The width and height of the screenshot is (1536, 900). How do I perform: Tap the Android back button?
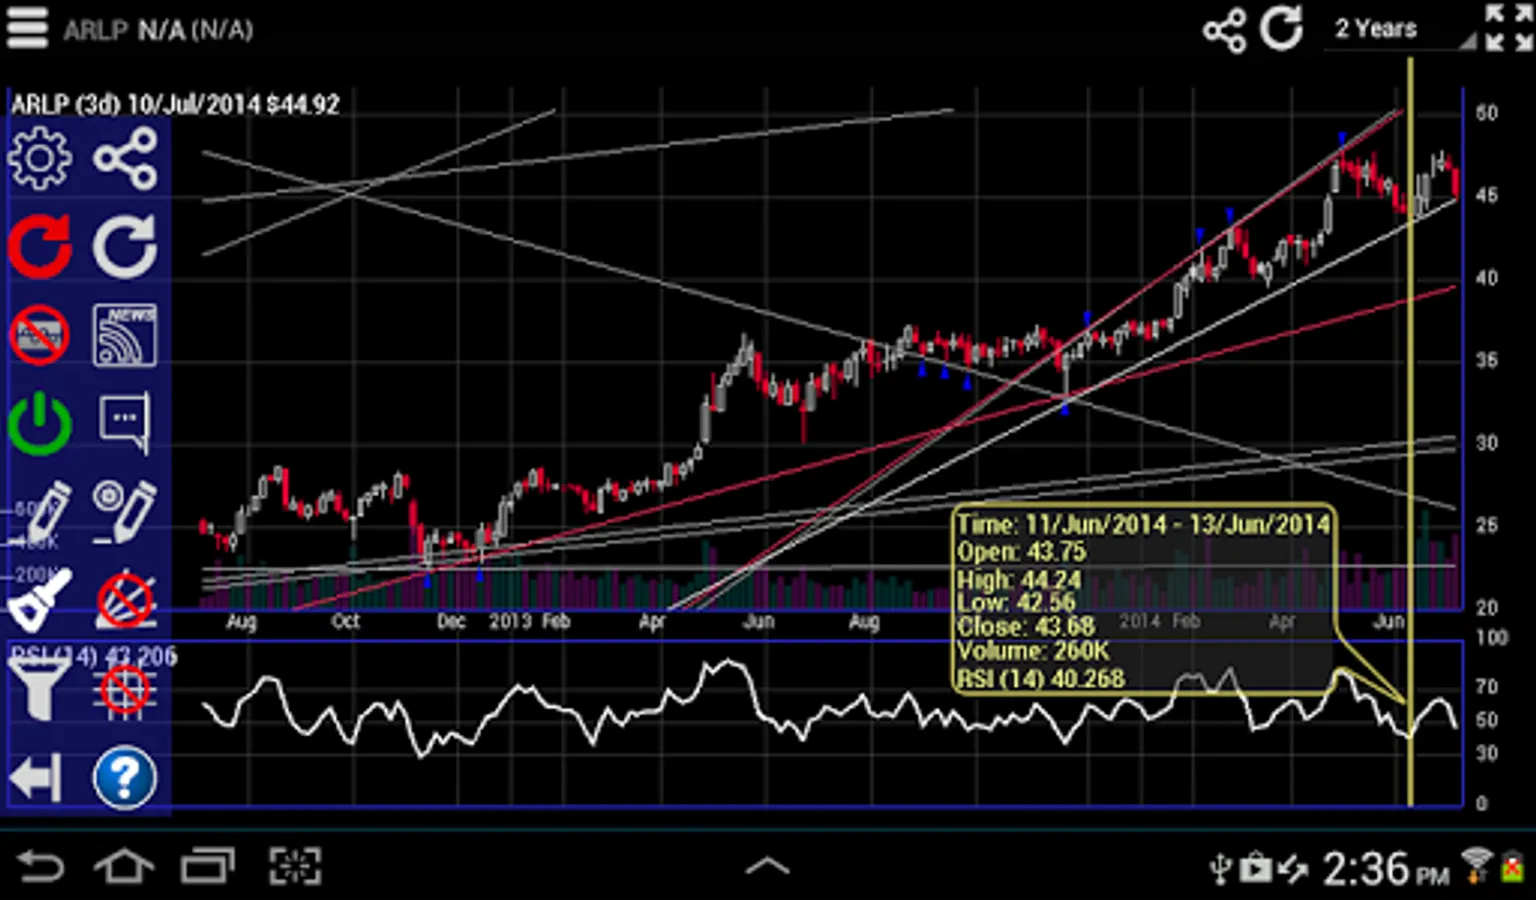pos(41,866)
